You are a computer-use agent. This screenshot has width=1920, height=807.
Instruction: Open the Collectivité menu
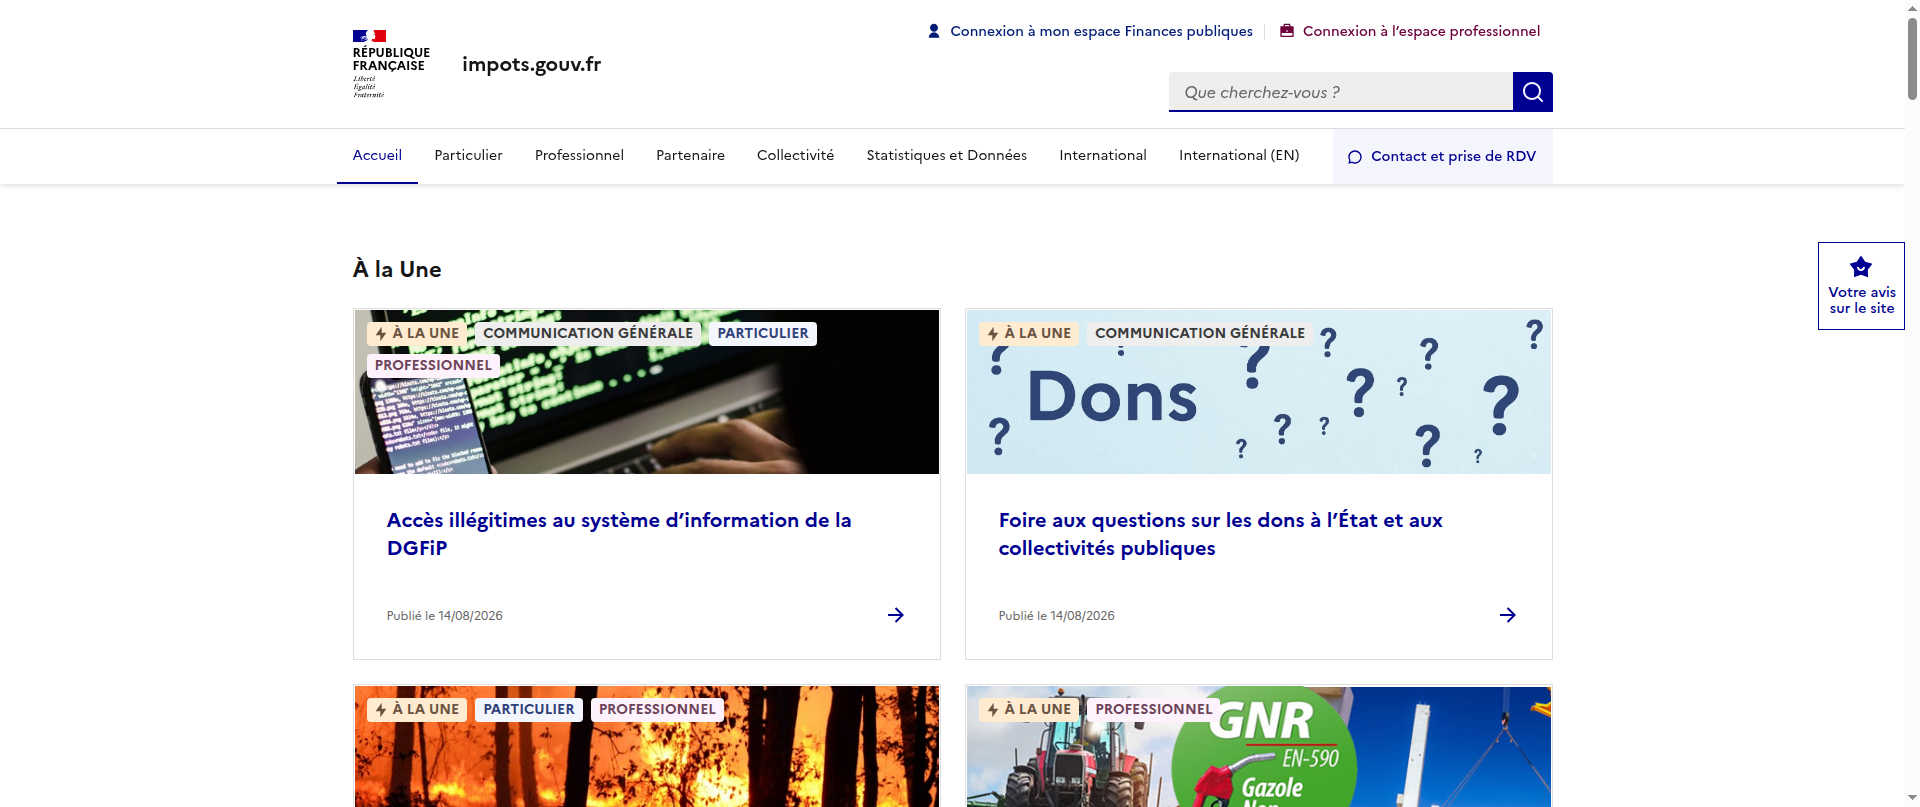pyautogui.click(x=795, y=156)
